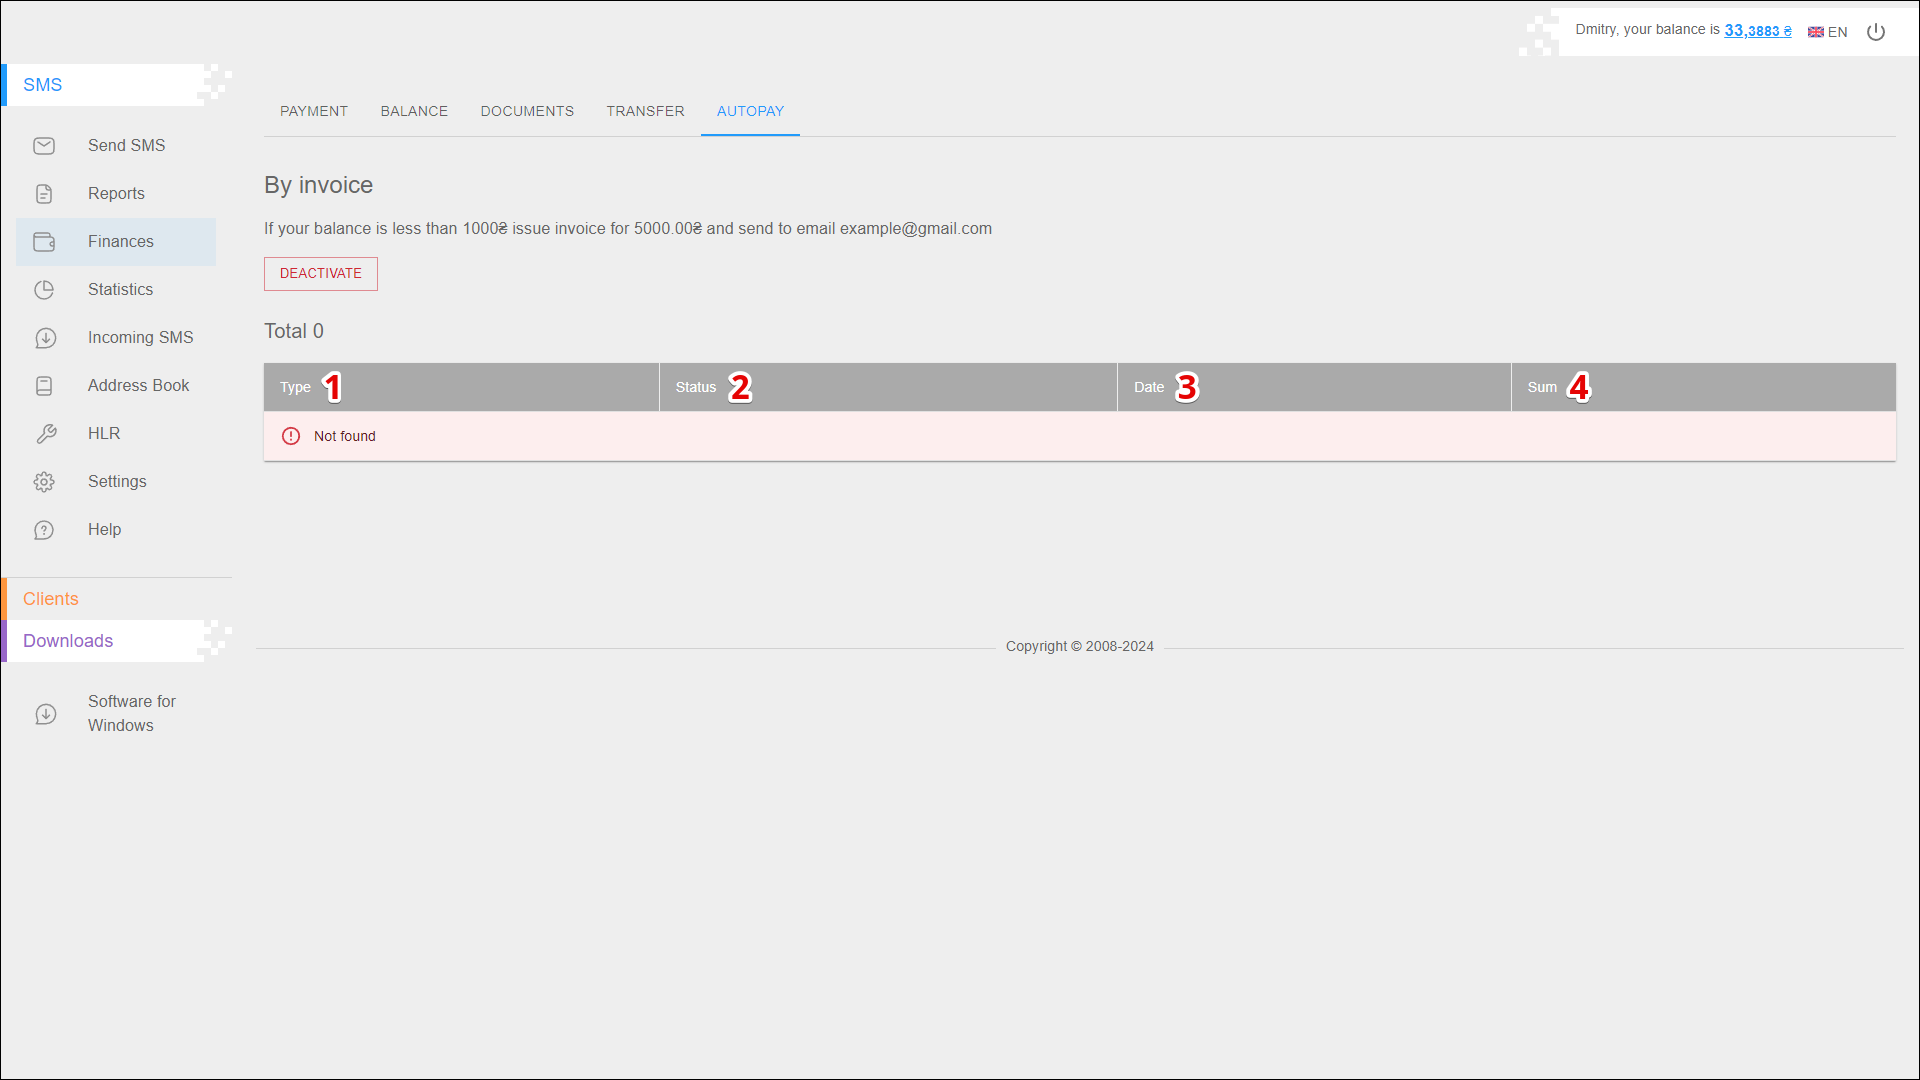The width and height of the screenshot is (1920, 1080).
Task: Open the Documents tab
Action: (527, 111)
